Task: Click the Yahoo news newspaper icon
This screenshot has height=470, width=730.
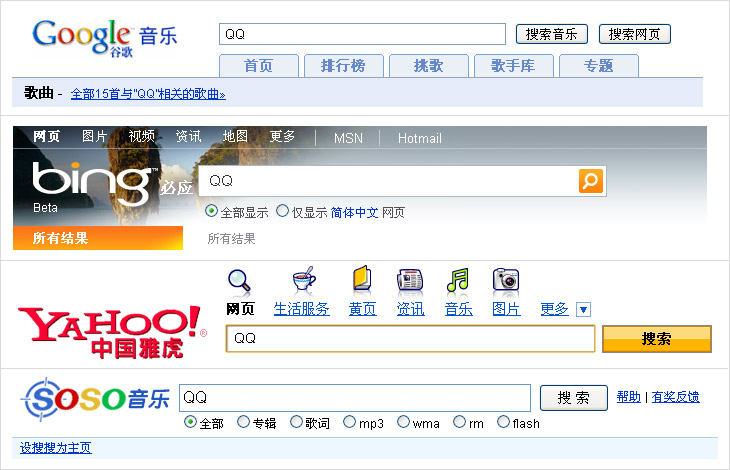Action: point(410,281)
